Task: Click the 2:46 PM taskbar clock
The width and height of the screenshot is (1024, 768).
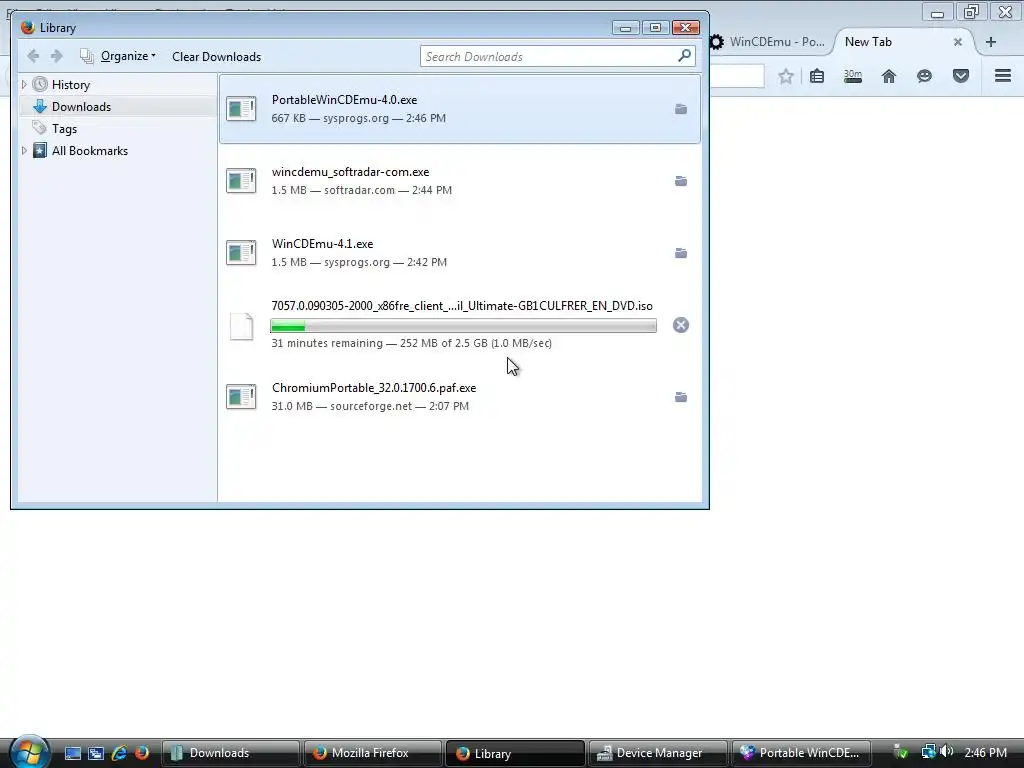Action: point(985,753)
